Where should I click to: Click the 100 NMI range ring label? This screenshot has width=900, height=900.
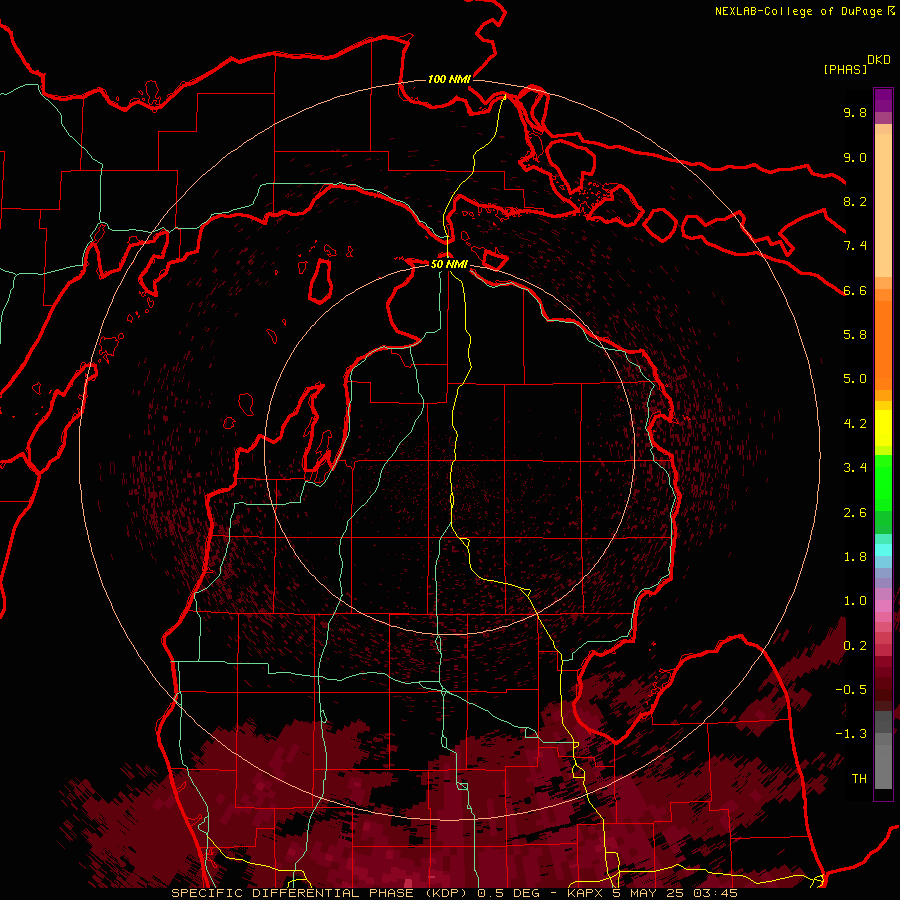pos(449,79)
